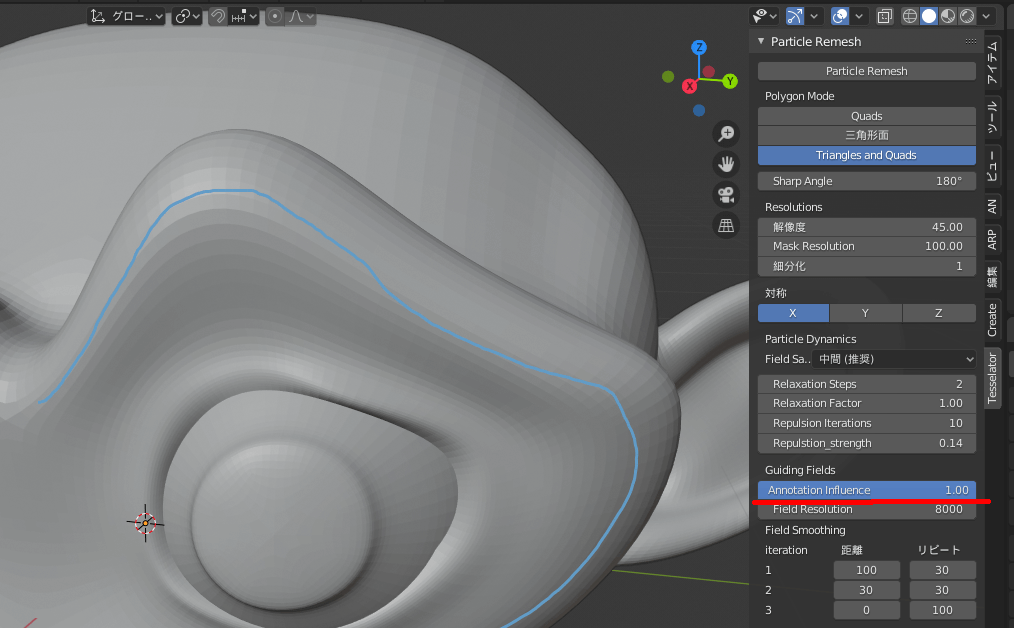Click the 3D cursor in viewport
Screen dimensions: 1014x628
click(x=146, y=523)
